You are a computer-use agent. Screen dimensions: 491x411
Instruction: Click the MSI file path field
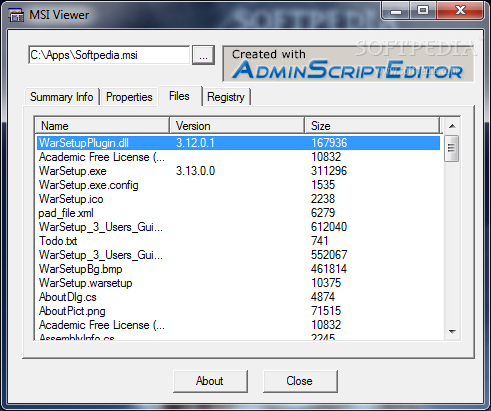coord(109,55)
